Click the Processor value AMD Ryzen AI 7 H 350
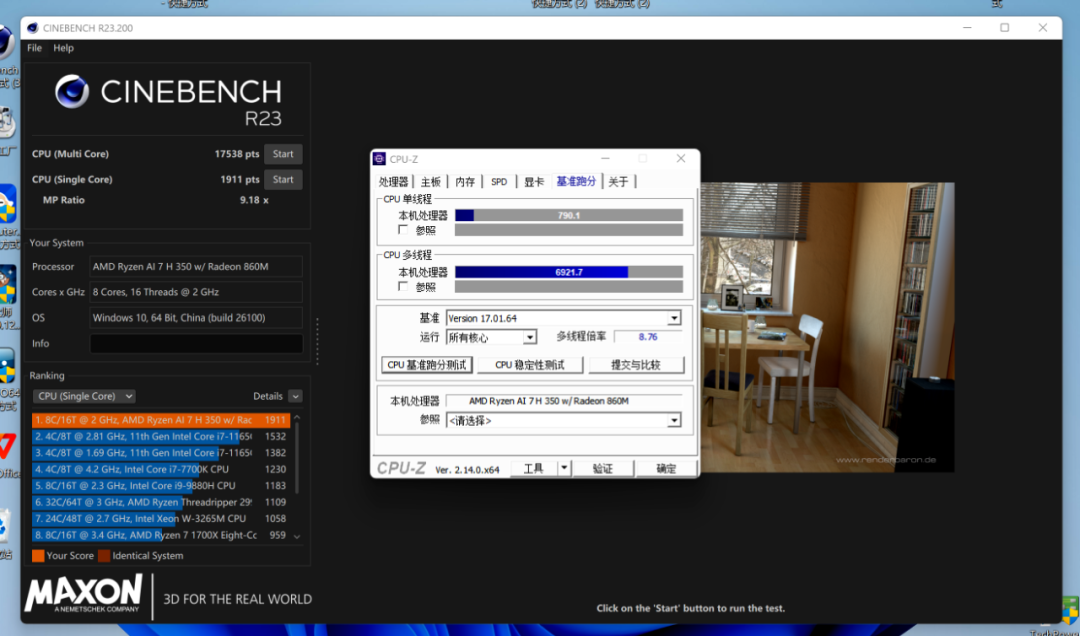 point(196,267)
